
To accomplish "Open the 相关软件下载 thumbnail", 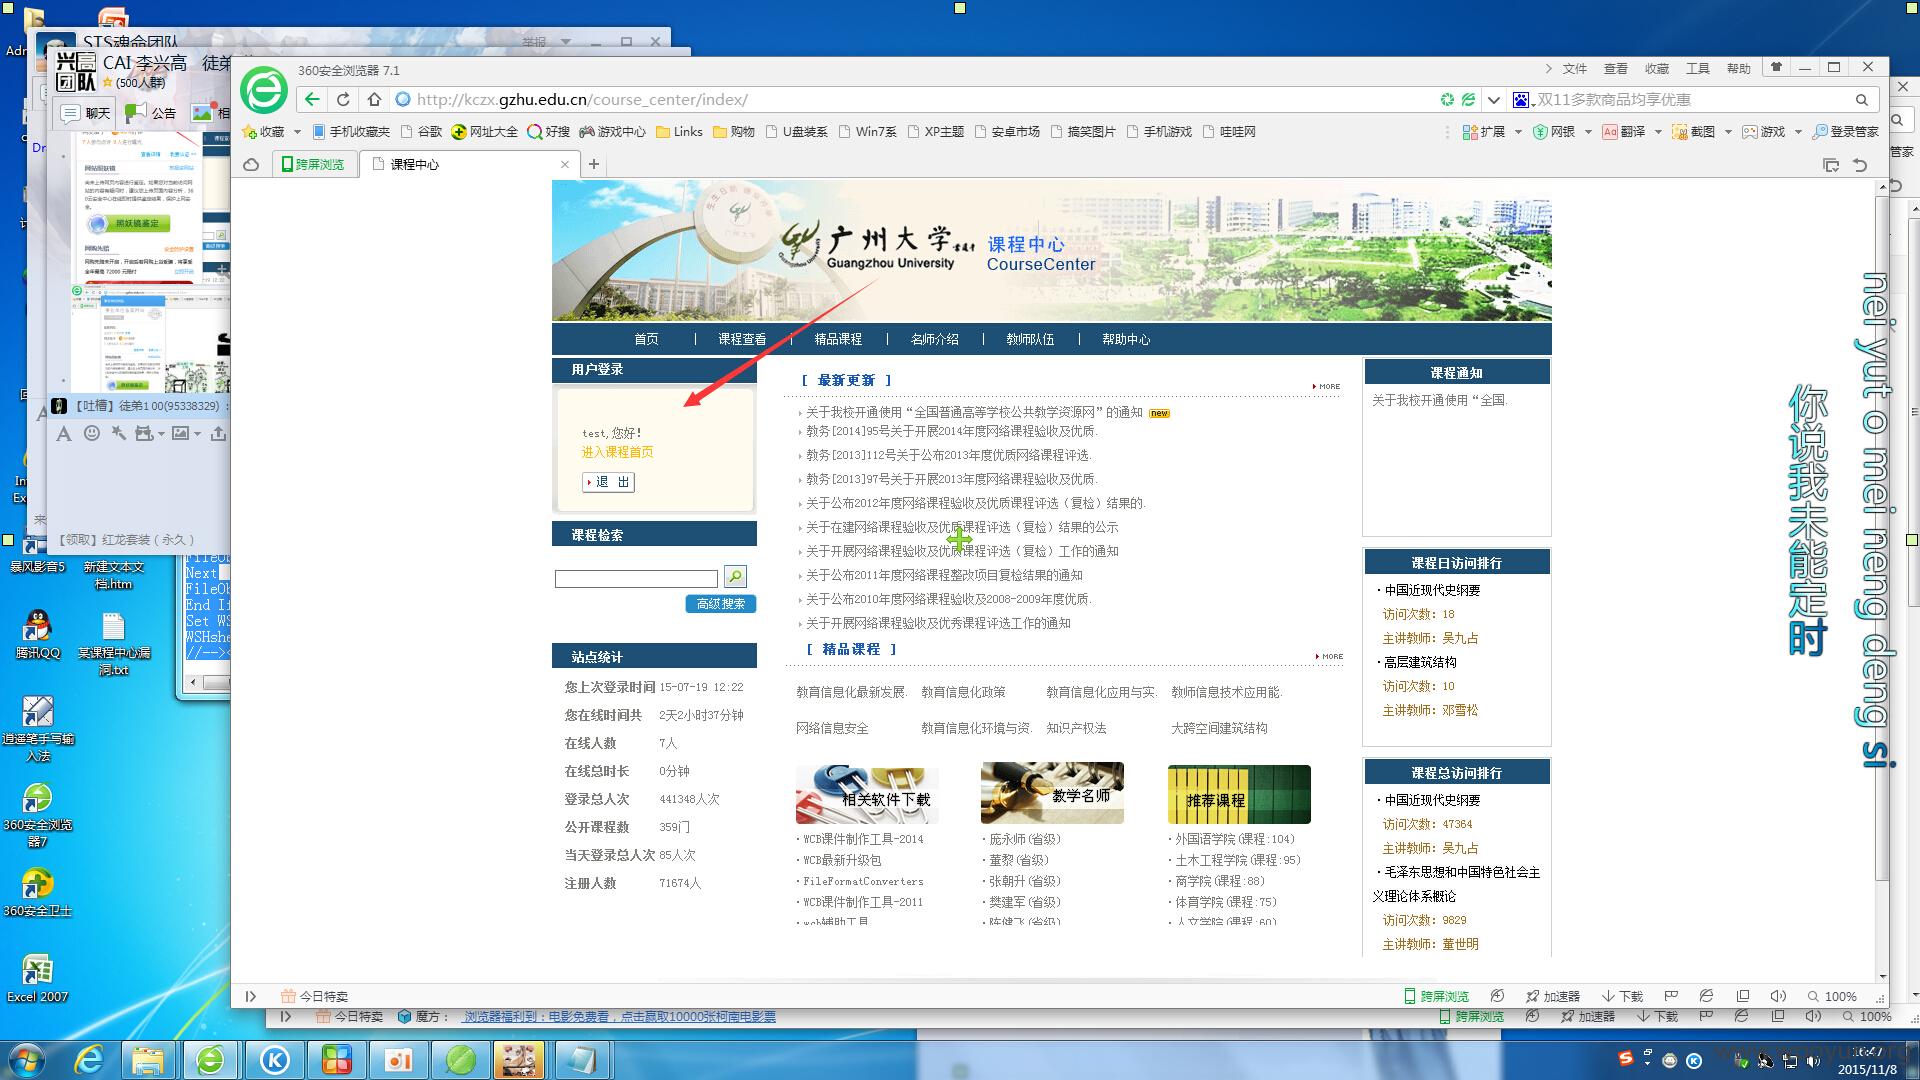I will (867, 794).
